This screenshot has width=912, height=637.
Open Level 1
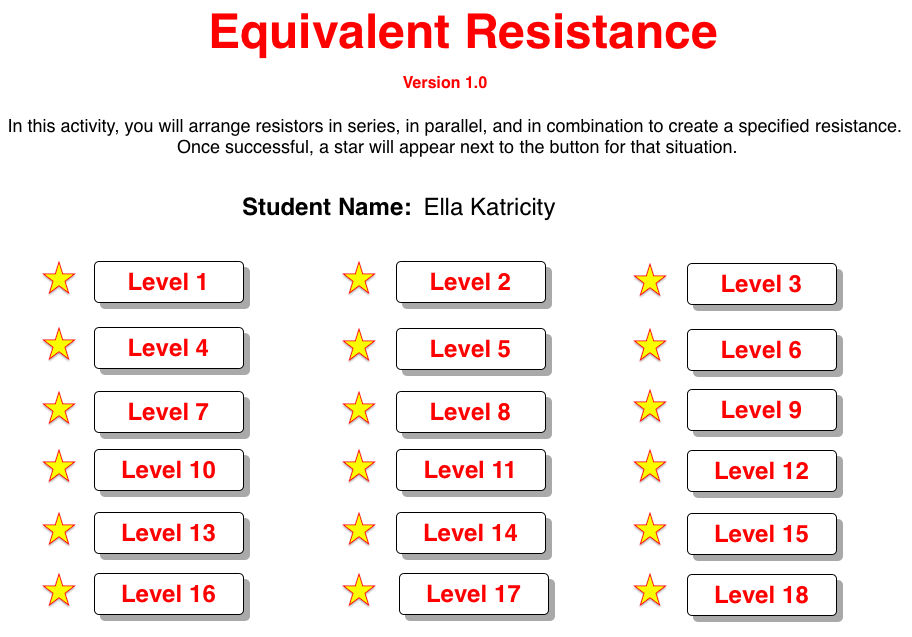pyautogui.click(x=168, y=281)
